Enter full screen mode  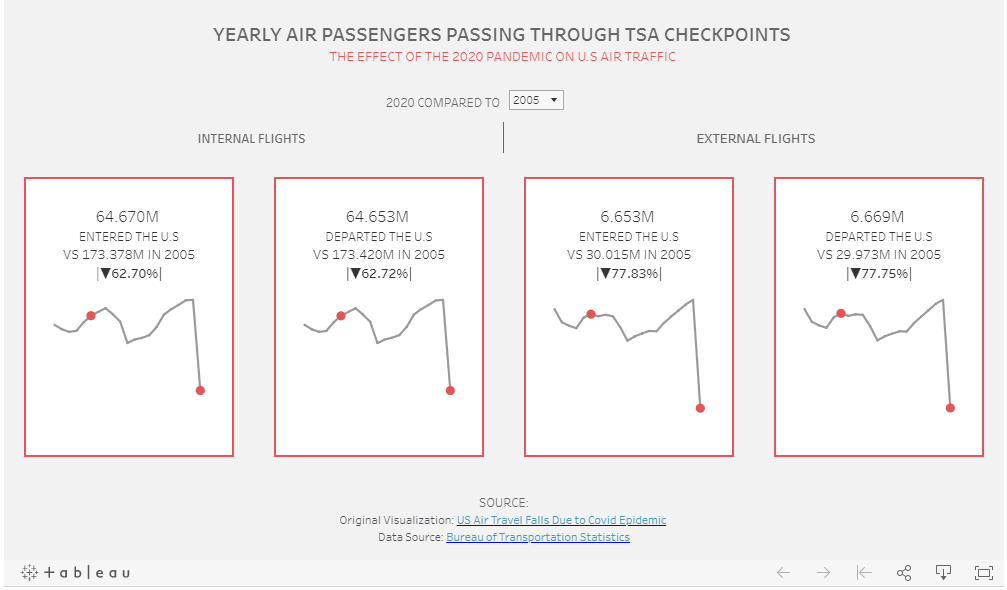[983, 573]
